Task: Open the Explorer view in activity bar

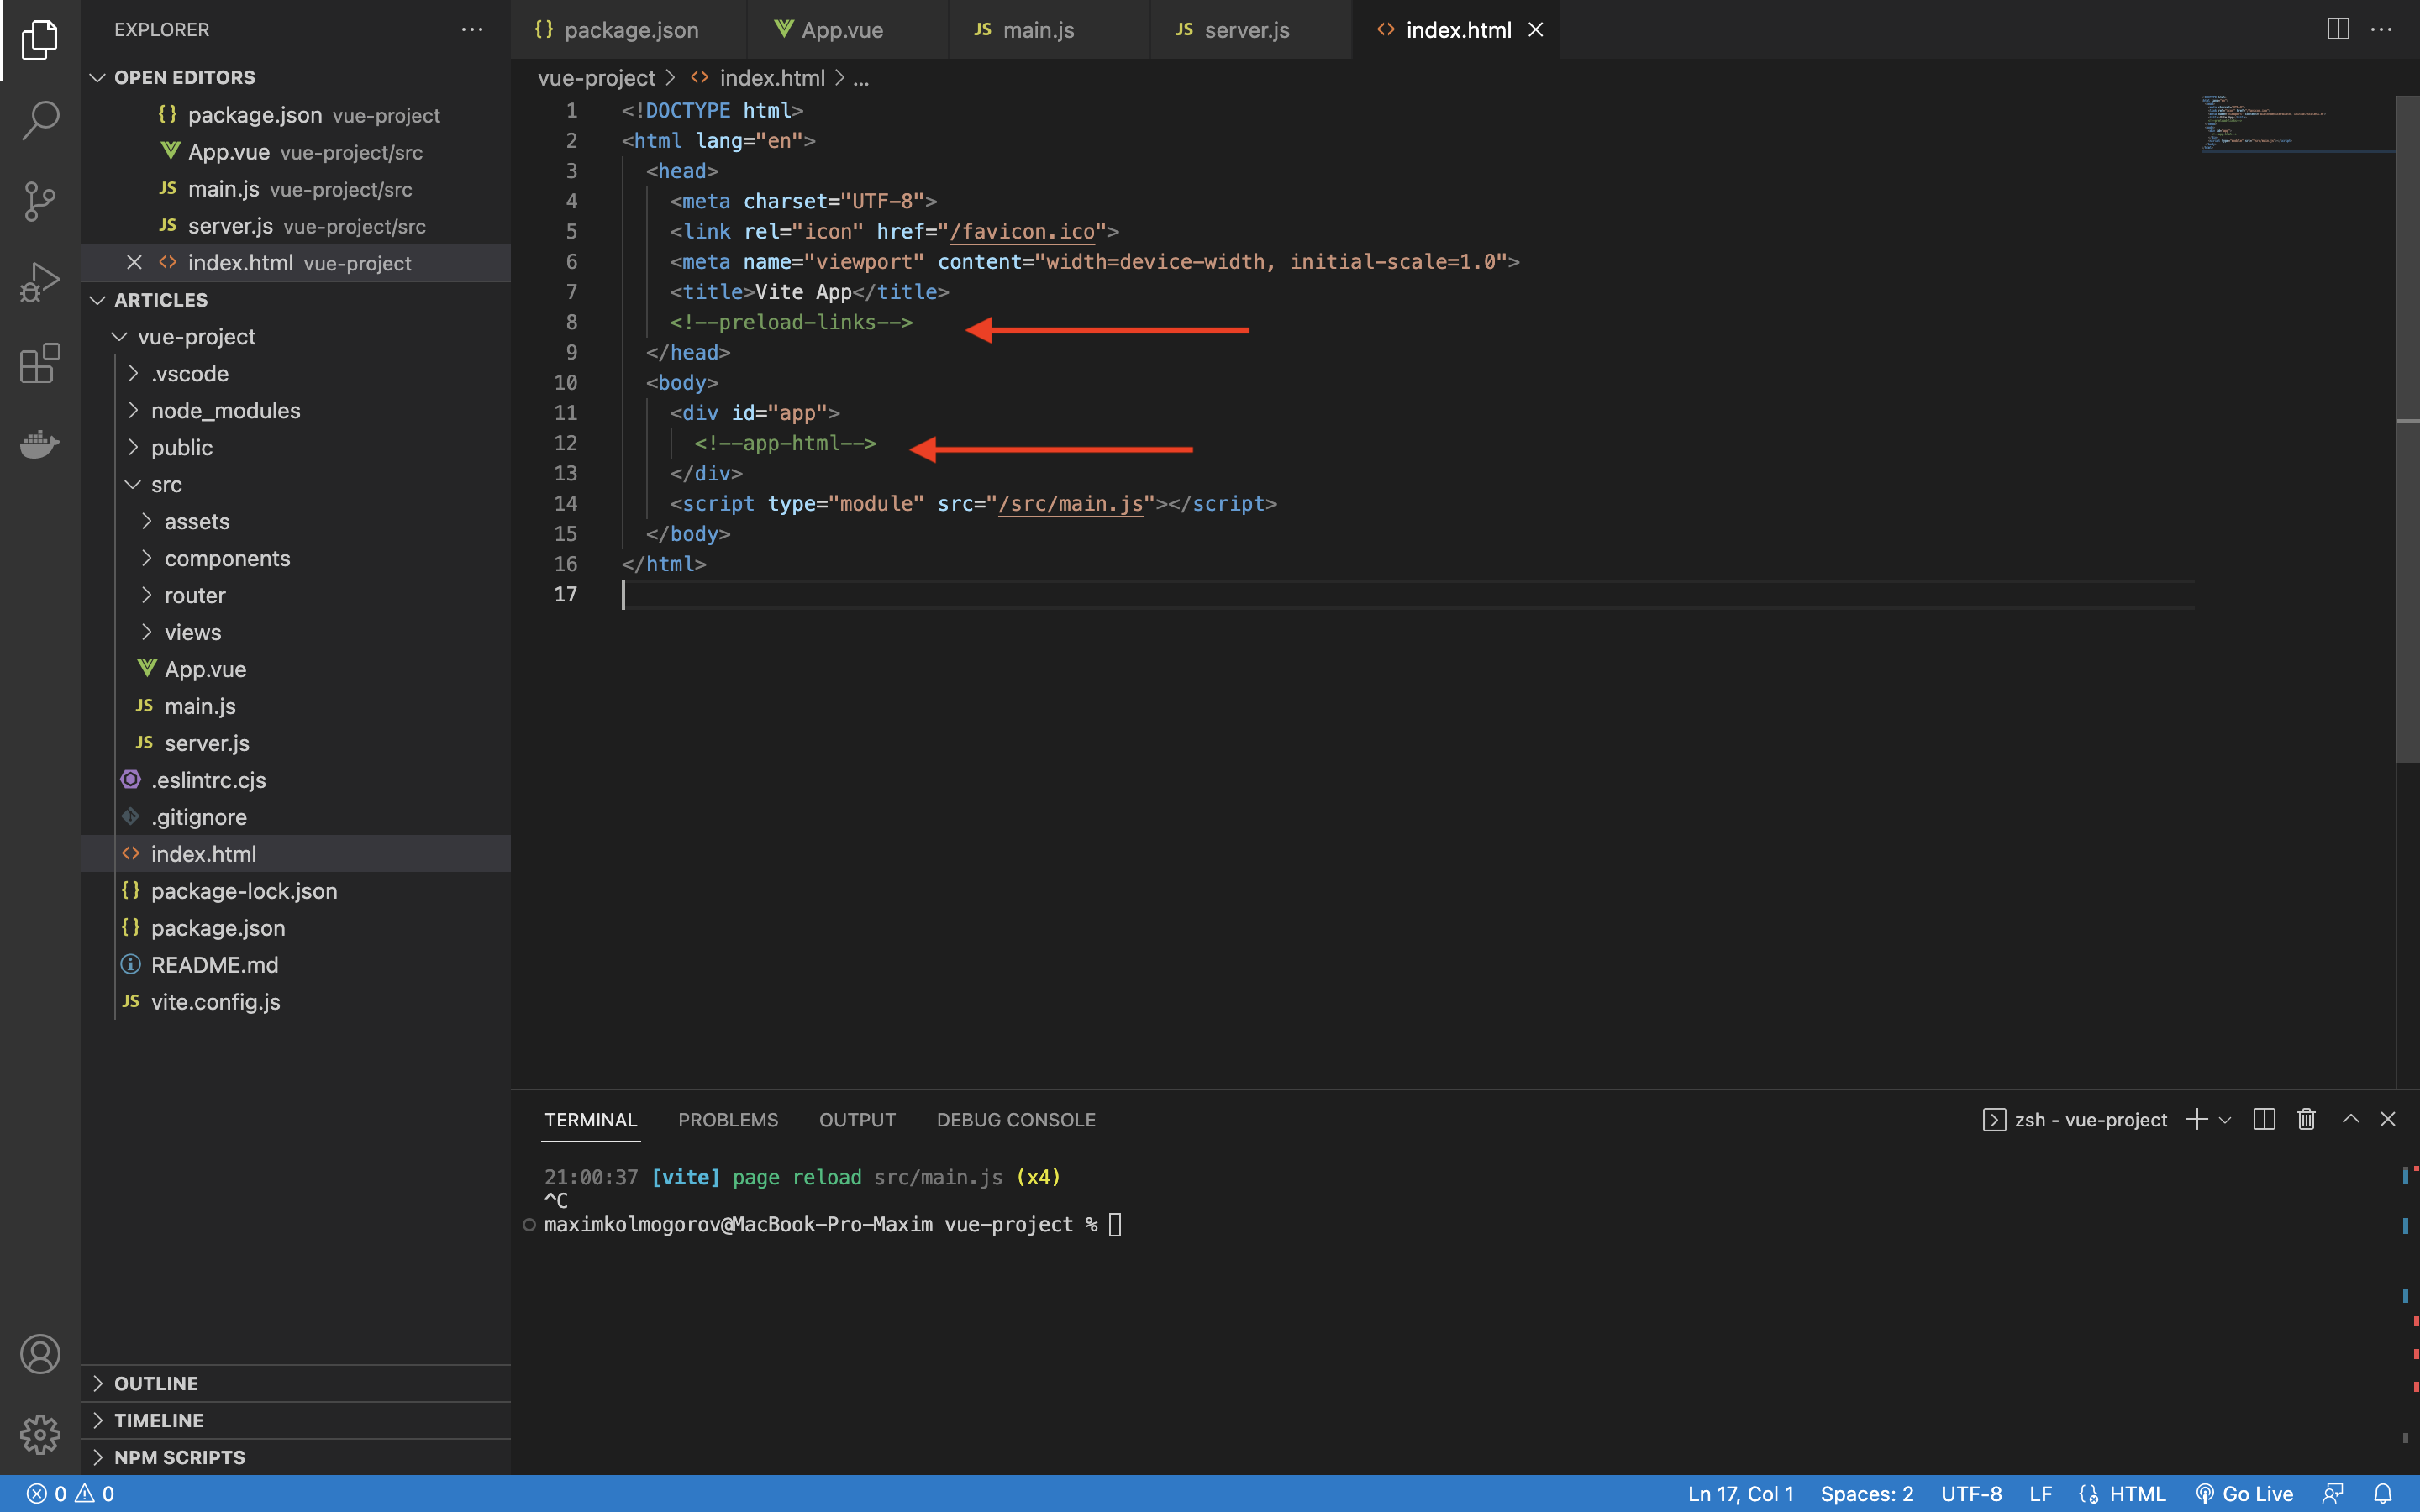Action: (40, 40)
